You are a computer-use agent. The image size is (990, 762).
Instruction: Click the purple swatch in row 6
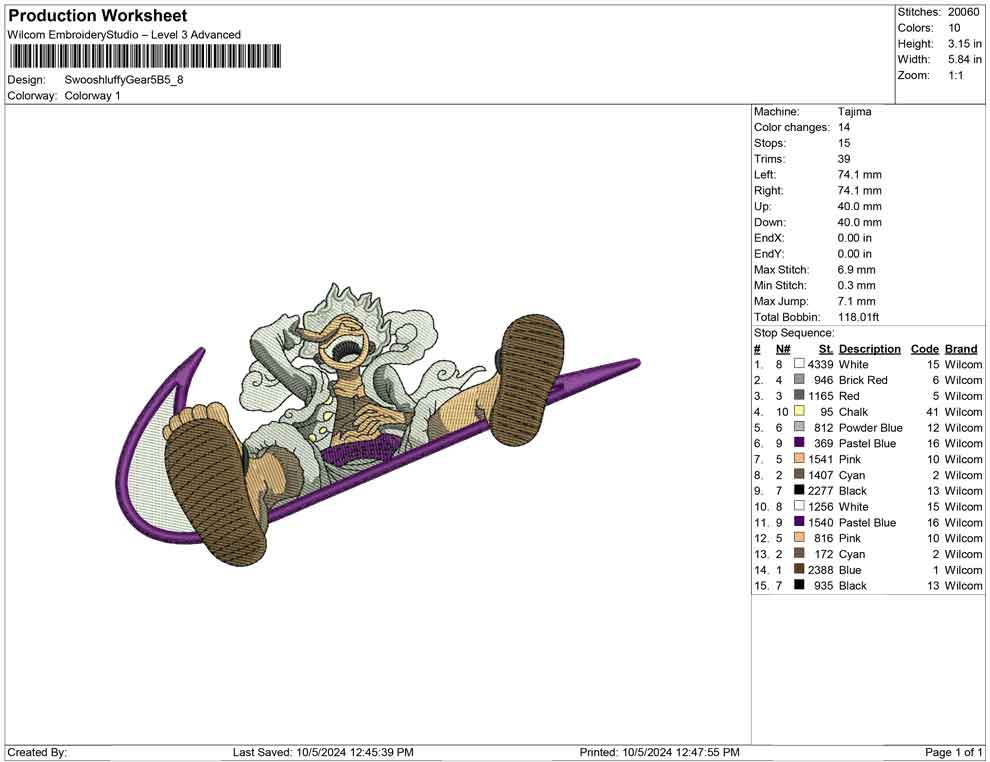(x=799, y=443)
